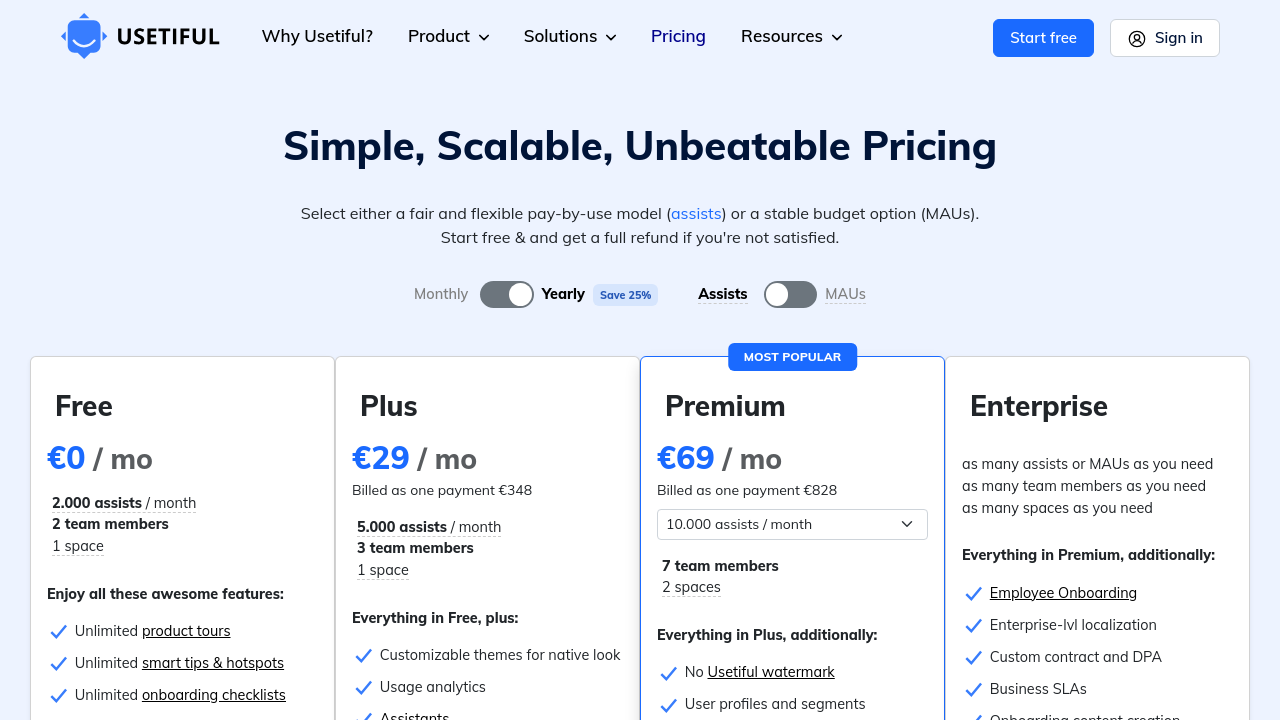Viewport: 1280px width, 720px height.
Task: Toggle the Assists/MAUs pricing switch
Action: tap(790, 294)
